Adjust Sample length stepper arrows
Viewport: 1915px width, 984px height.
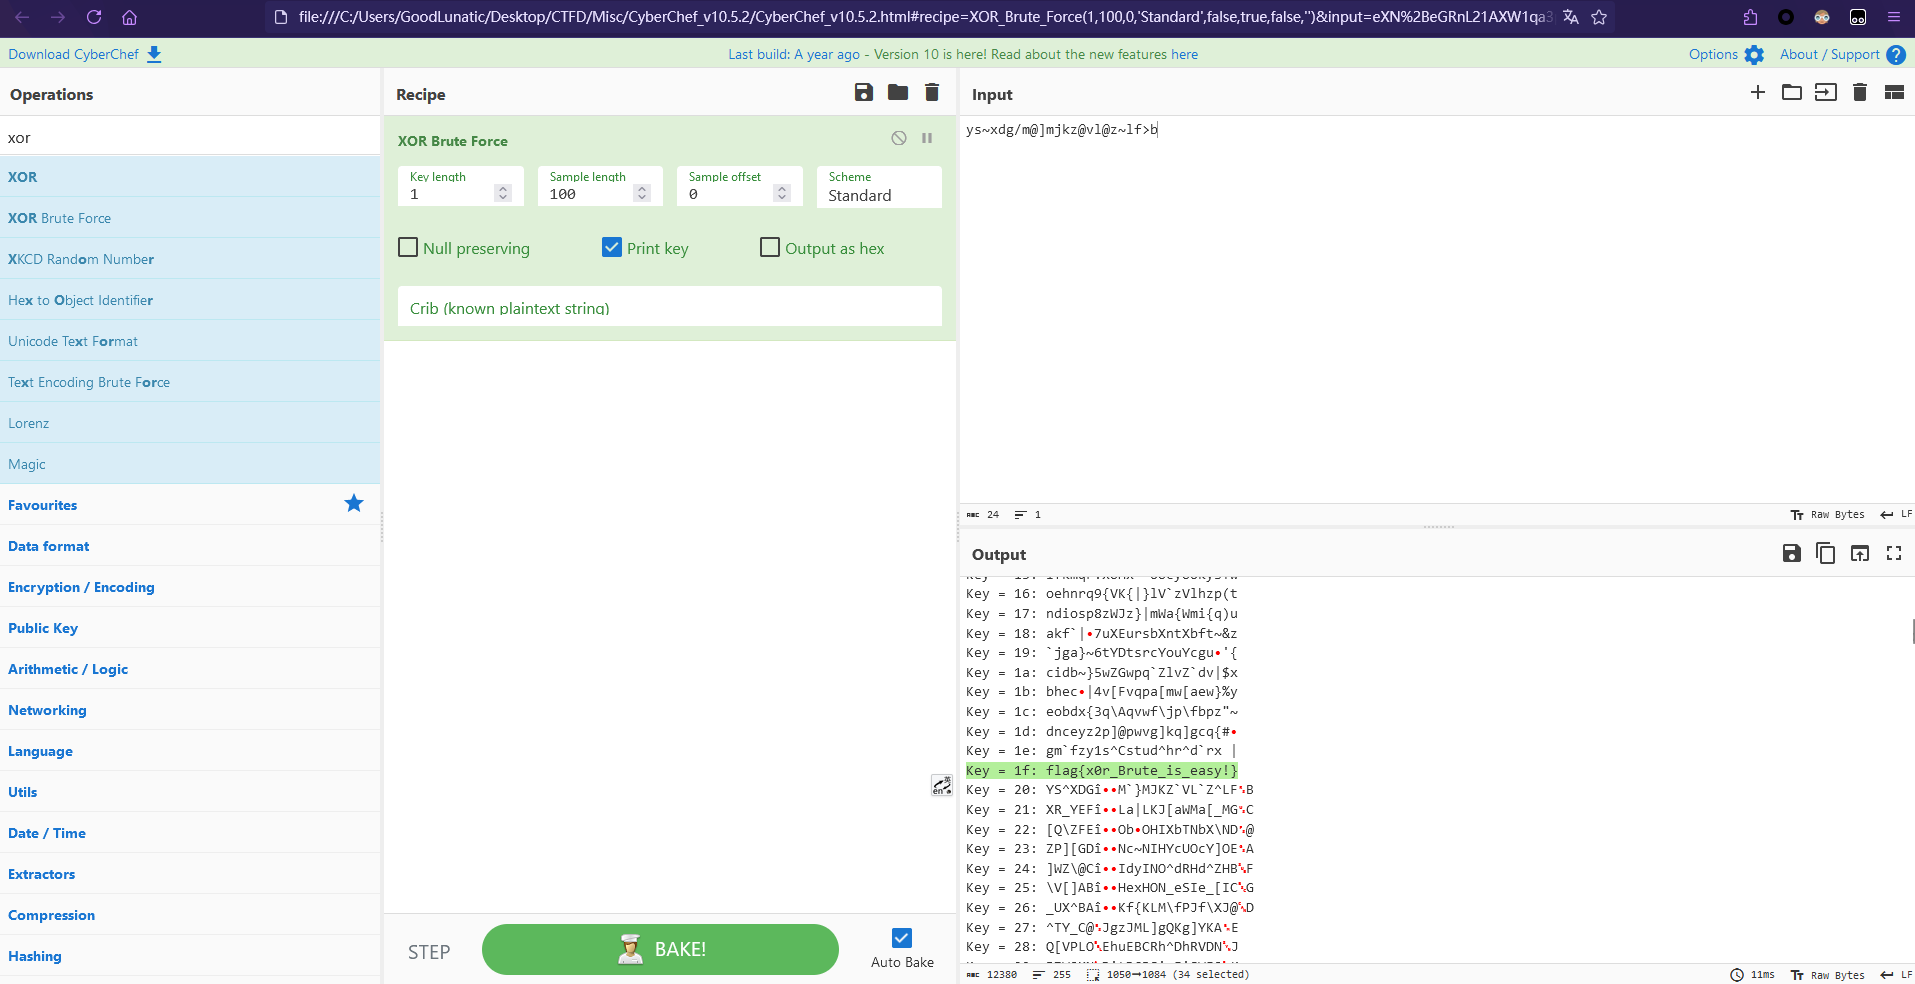pos(643,194)
